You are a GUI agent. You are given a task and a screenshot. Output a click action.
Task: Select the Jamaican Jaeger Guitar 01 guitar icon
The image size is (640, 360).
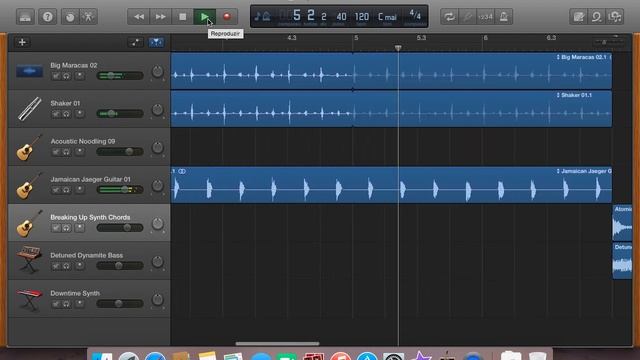[29, 185]
